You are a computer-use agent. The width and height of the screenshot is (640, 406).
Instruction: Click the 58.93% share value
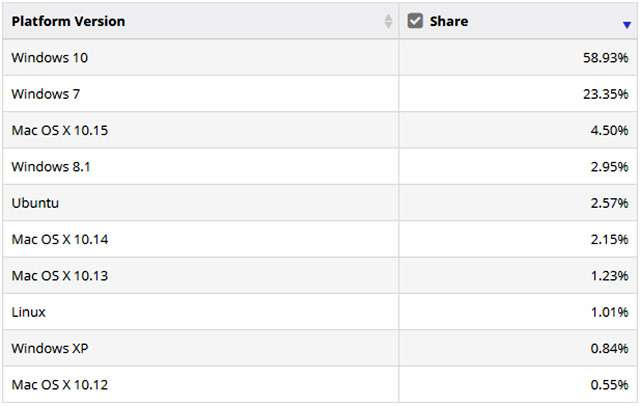pos(607,58)
